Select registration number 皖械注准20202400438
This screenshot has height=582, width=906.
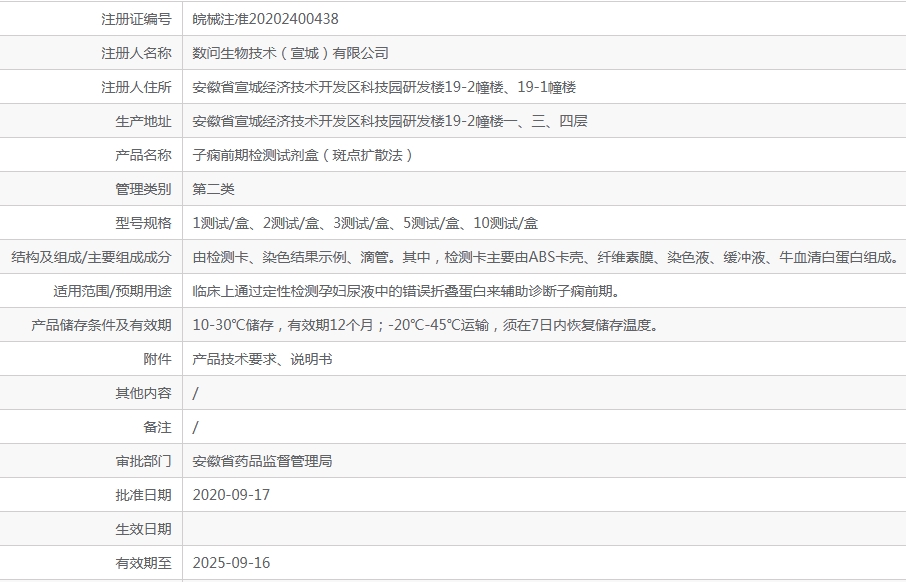pos(265,19)
